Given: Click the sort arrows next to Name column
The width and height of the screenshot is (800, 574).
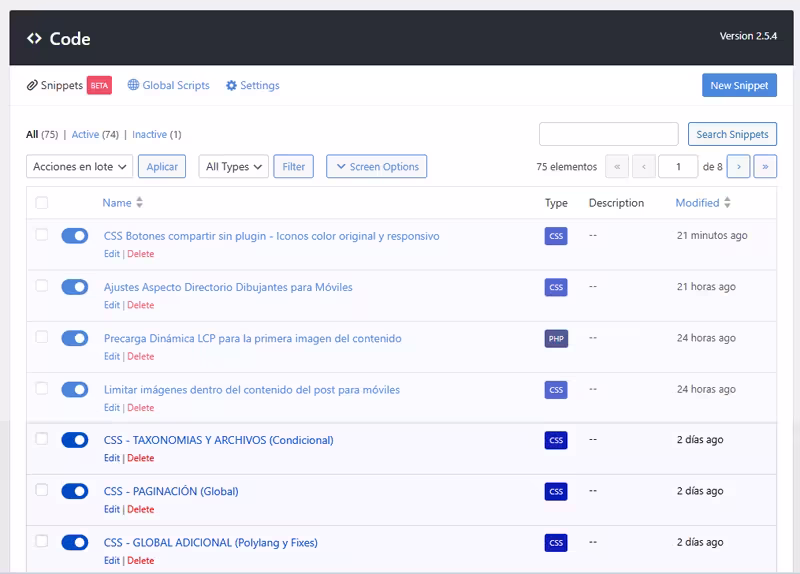Looking at the screenshot, I should point(139,203).
